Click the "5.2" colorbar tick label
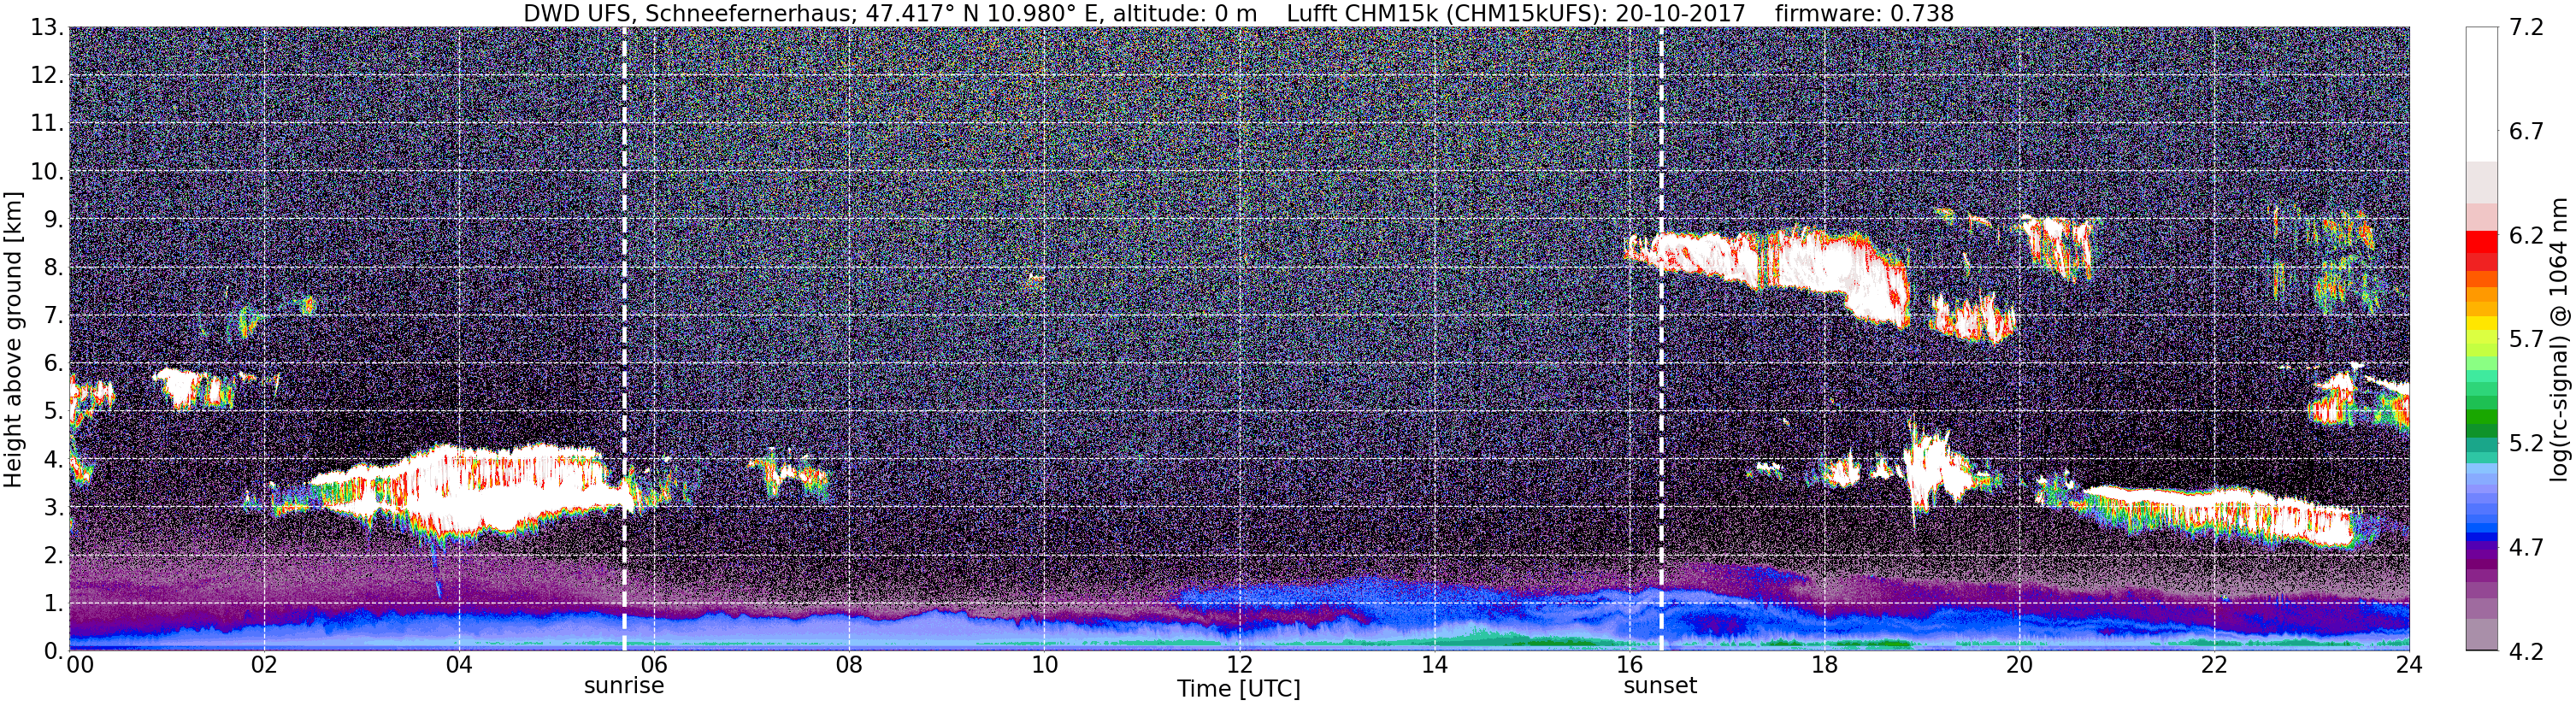 coord(2527,444)
